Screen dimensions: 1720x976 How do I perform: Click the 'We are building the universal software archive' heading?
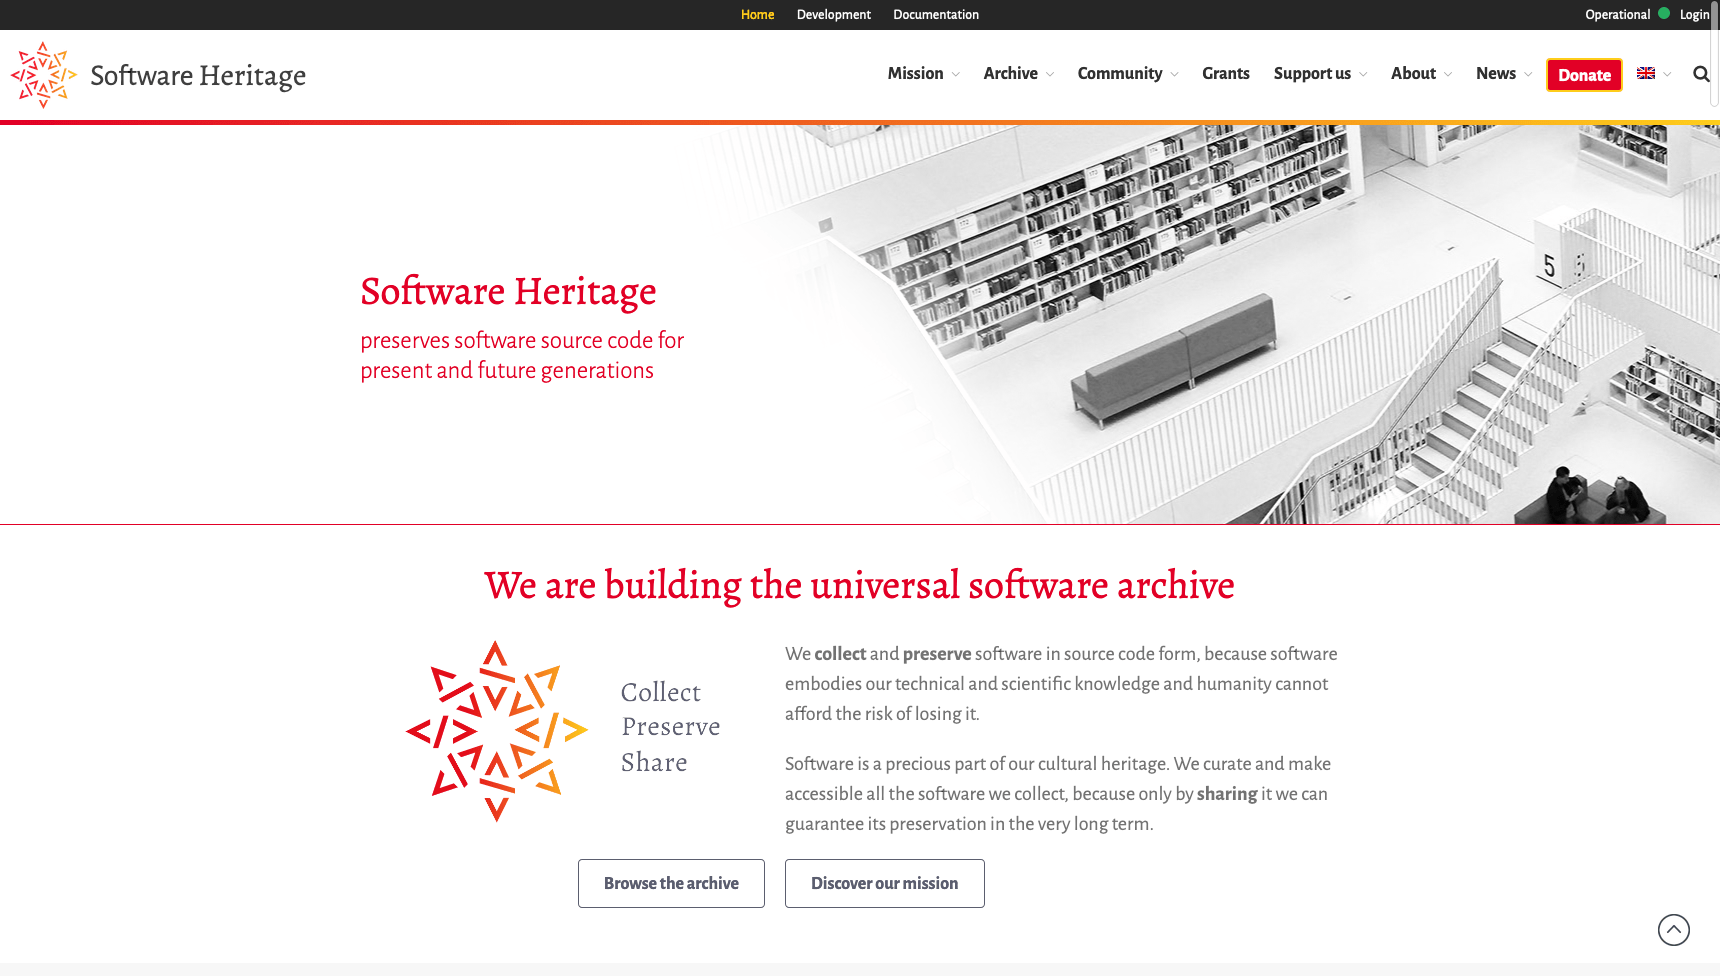[859, 585]
